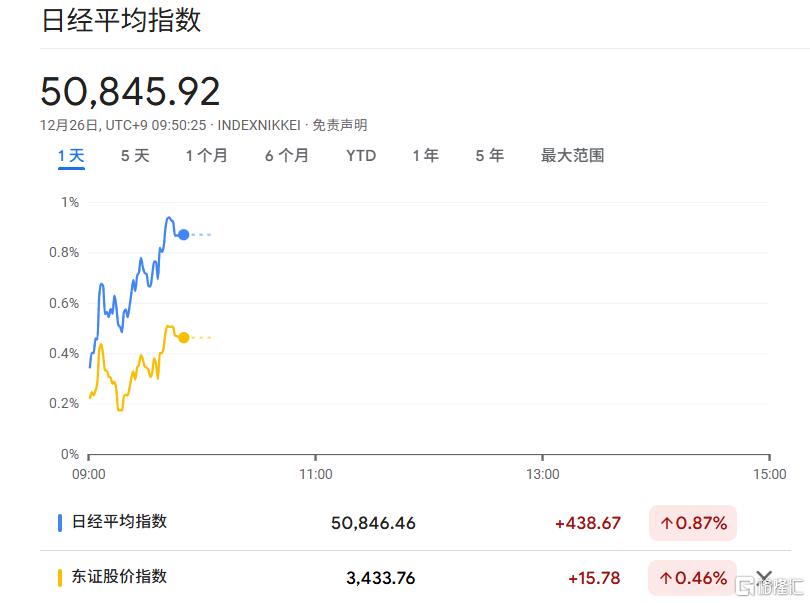
Task: Click the blue Nikkei data point marker
Action: (x=183, y=234)
